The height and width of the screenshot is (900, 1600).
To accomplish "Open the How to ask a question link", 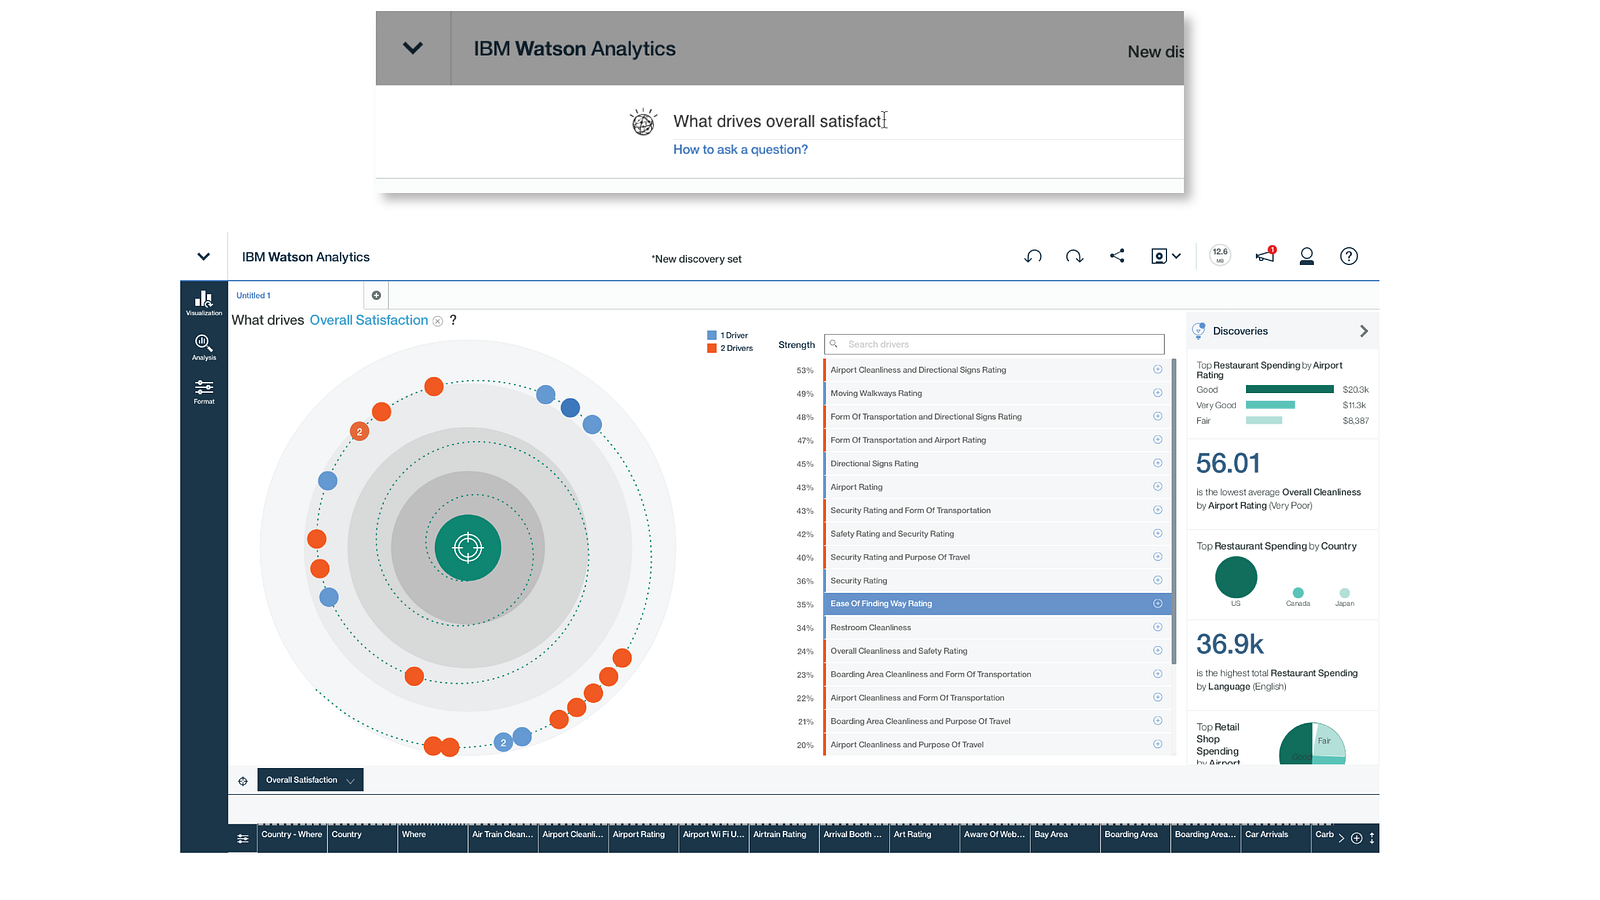I will [x=740, y=150].
